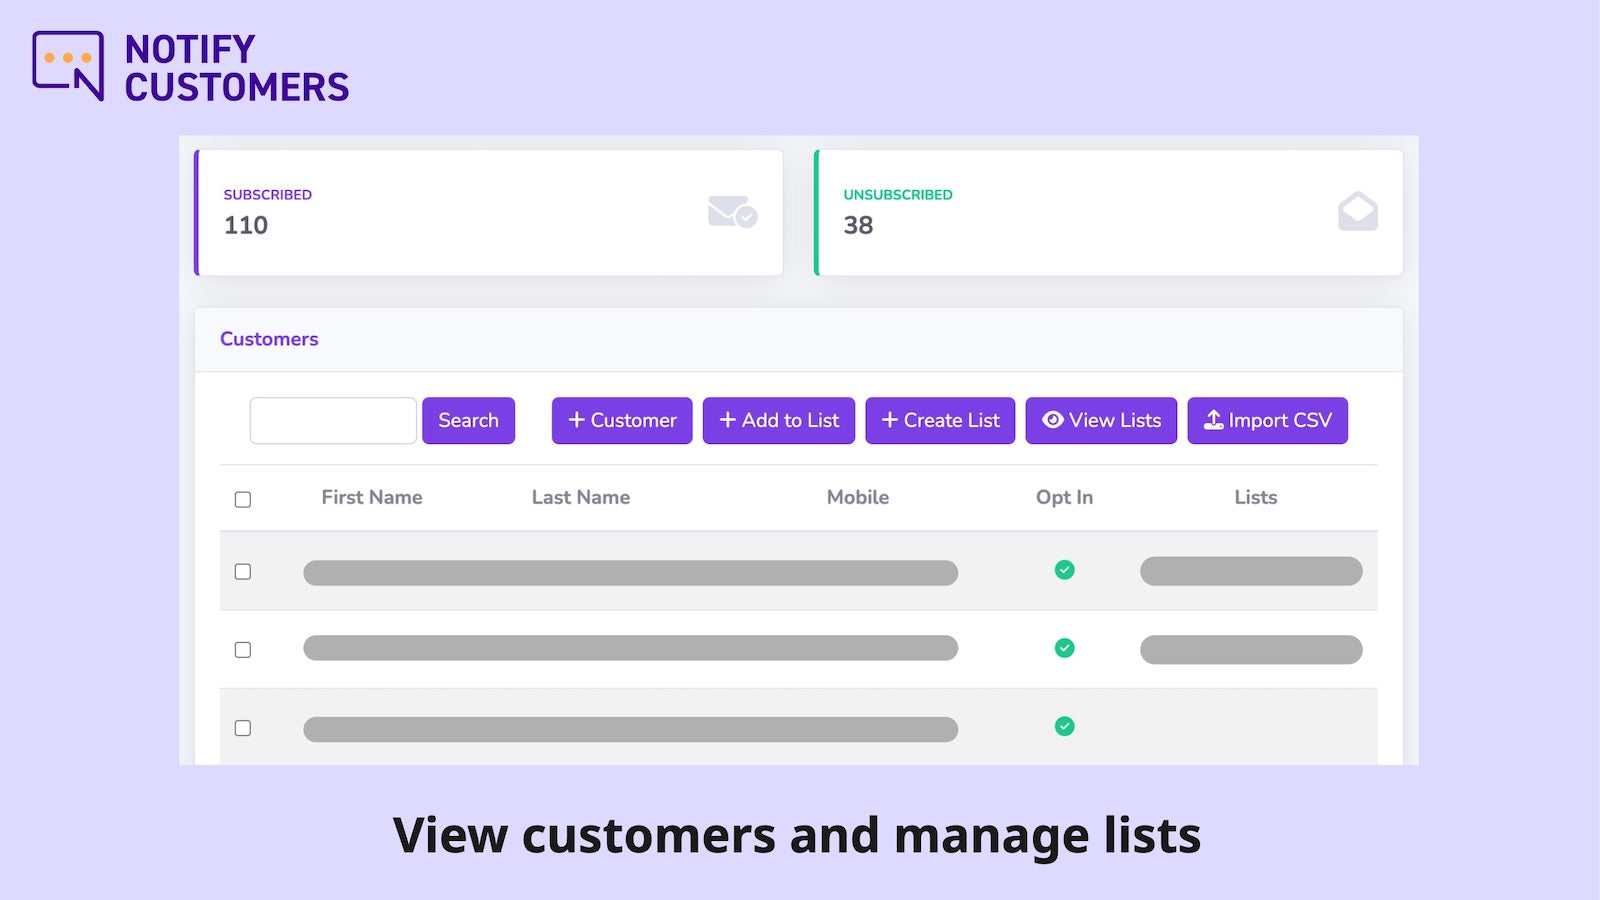
Task: Click the Subscribed count card
Action: click(x=490, y=211)
